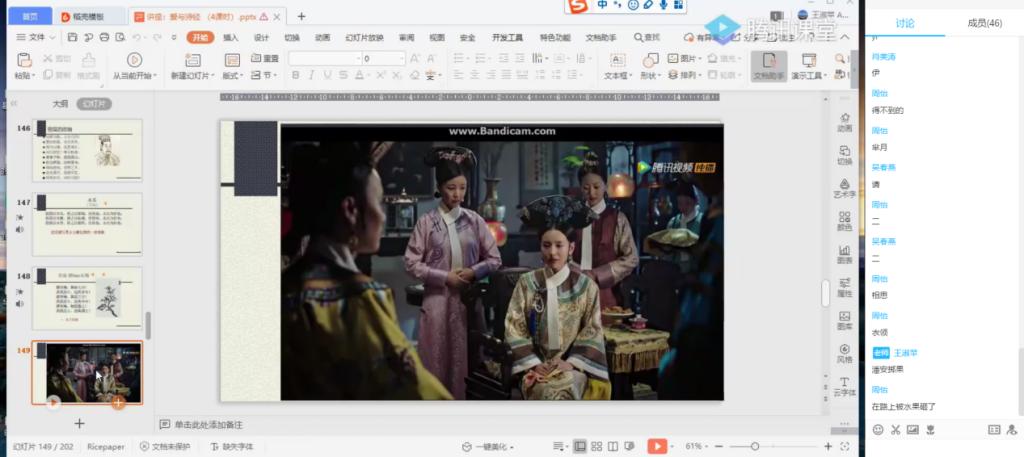Click the Presentation Tools (演示工具) icon

809,60
